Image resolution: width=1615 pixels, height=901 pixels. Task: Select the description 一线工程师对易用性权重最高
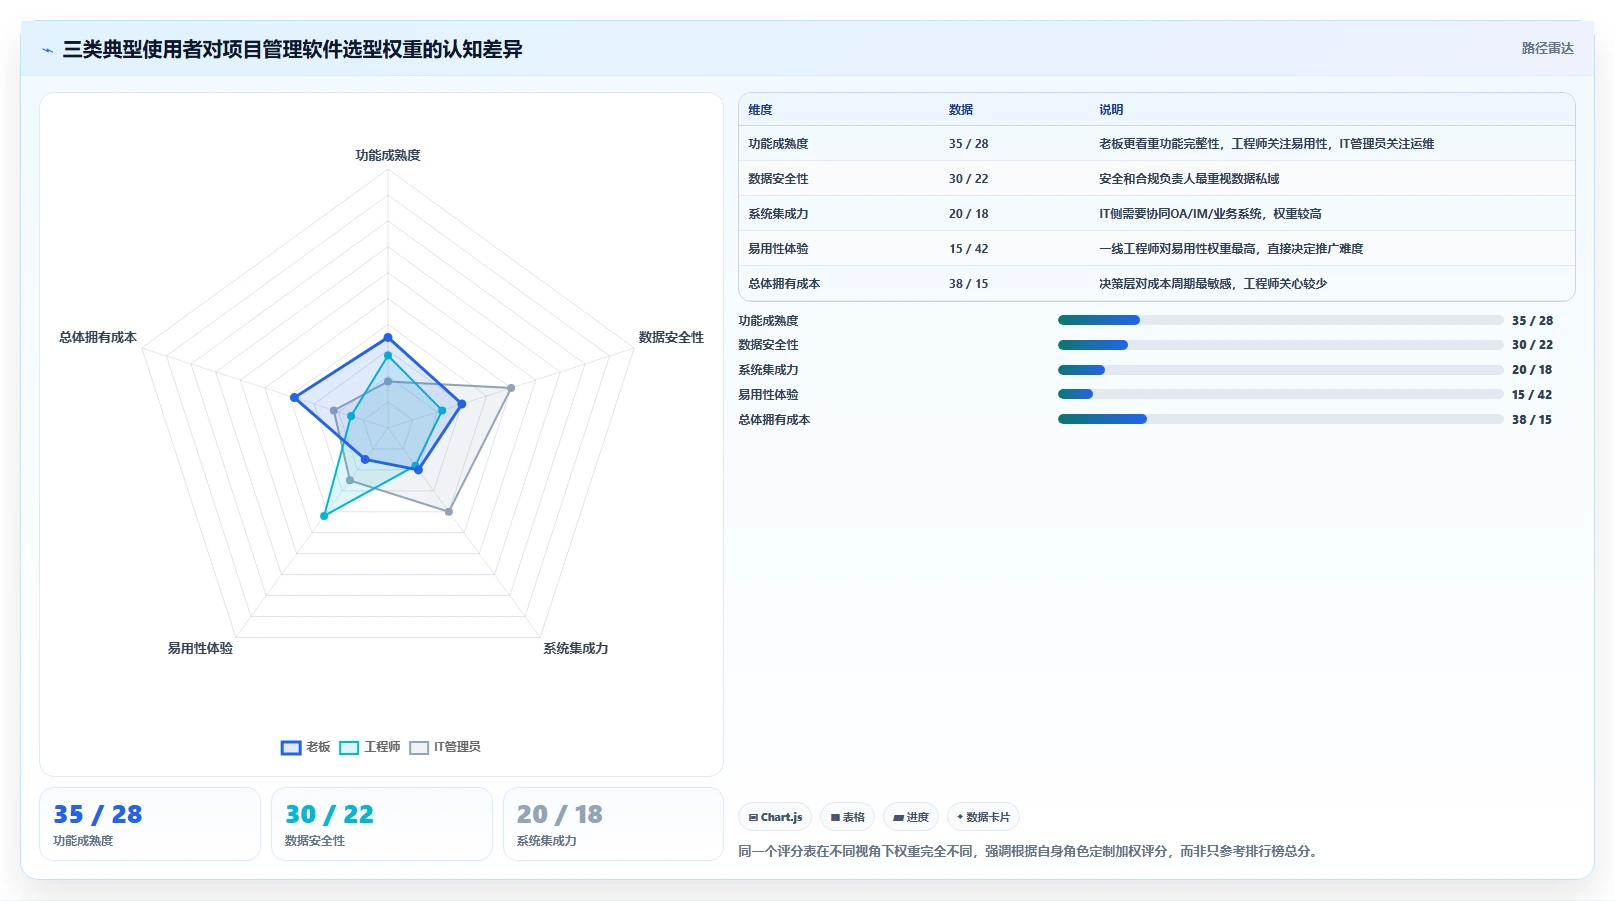click(1231, 249)
